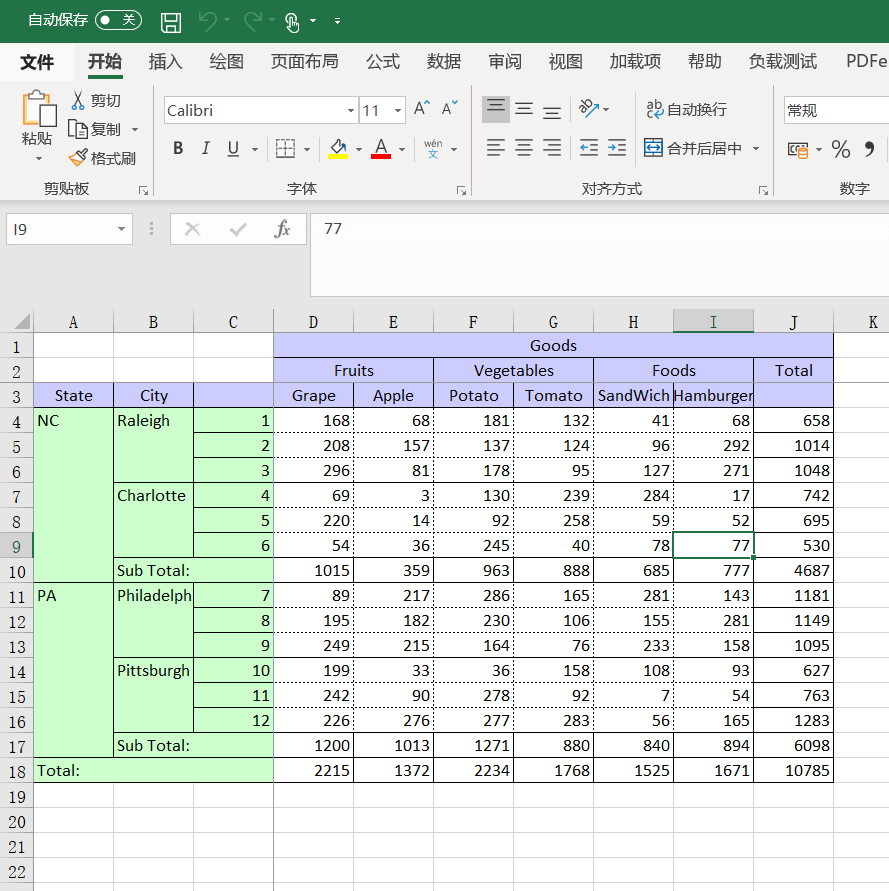Viewport: 889px width, 891px height.
Task: Toggle align text left icon
Action: tap(496, 148)
